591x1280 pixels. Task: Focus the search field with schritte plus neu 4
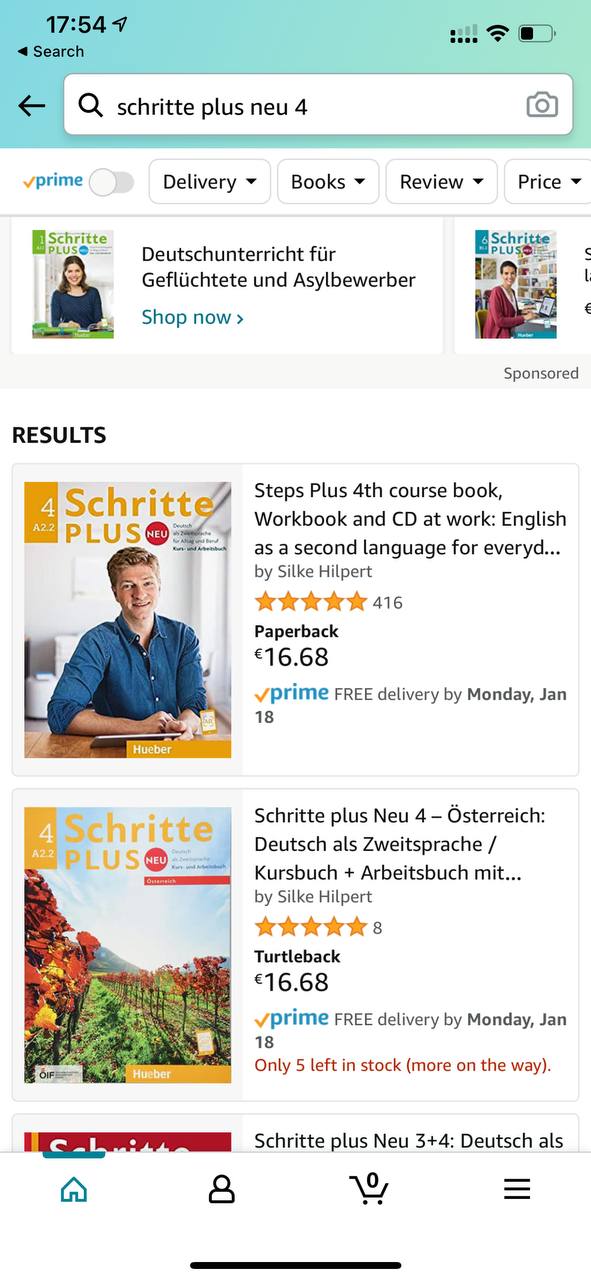pos(318,104)
